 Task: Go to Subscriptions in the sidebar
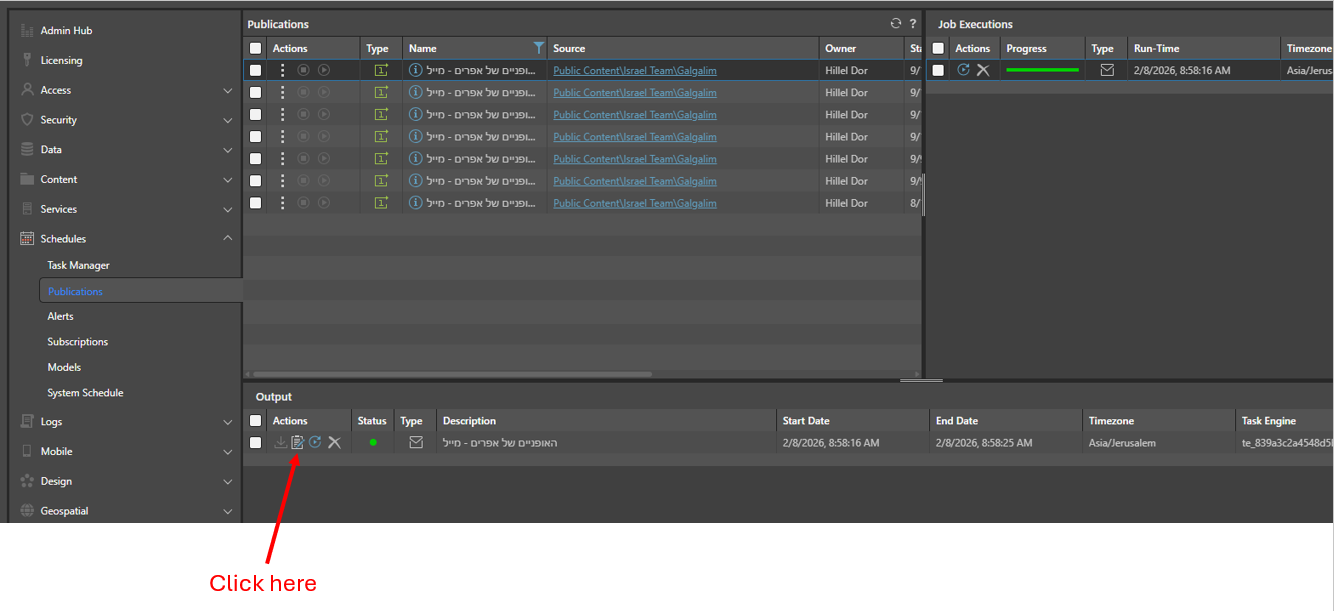pos(77,341)
